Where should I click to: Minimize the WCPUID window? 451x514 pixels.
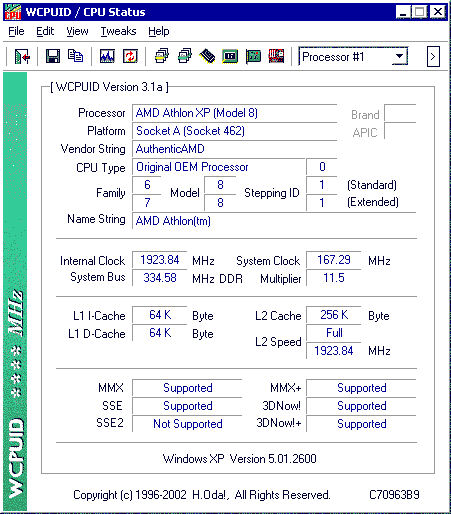point(403,12)
